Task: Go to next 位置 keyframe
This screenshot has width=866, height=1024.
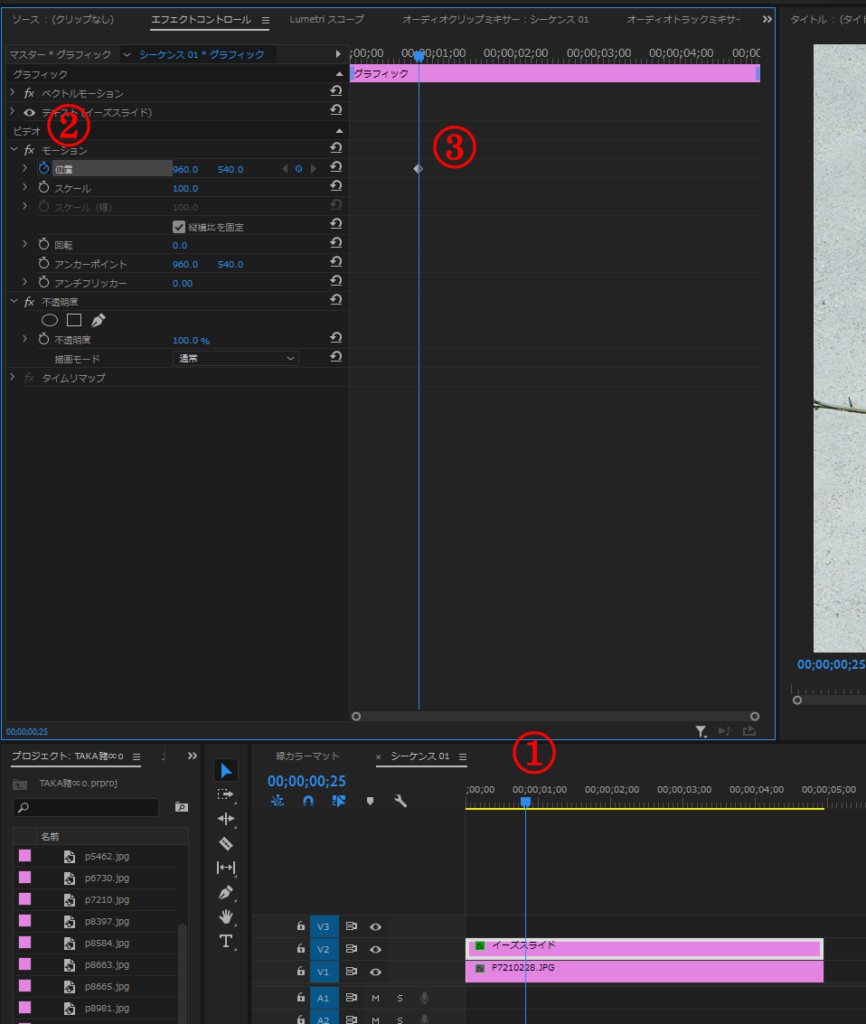Action: (x=313, y=169)
